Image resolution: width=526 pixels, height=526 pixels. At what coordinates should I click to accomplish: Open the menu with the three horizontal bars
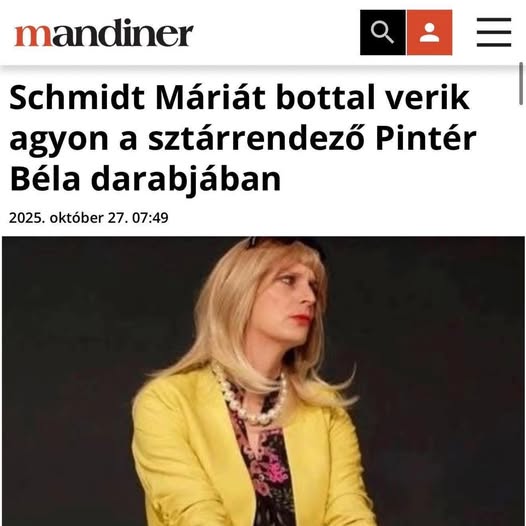(494, 32)
